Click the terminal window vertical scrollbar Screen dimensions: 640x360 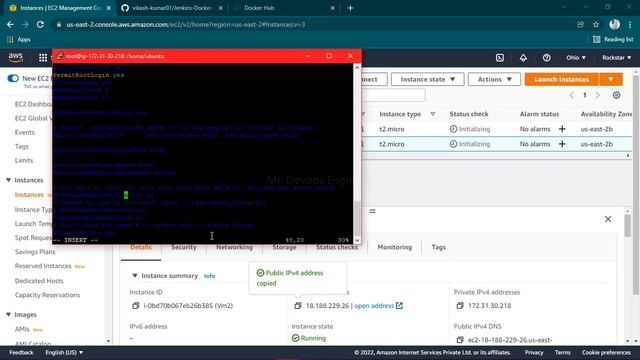pos(357,153)
